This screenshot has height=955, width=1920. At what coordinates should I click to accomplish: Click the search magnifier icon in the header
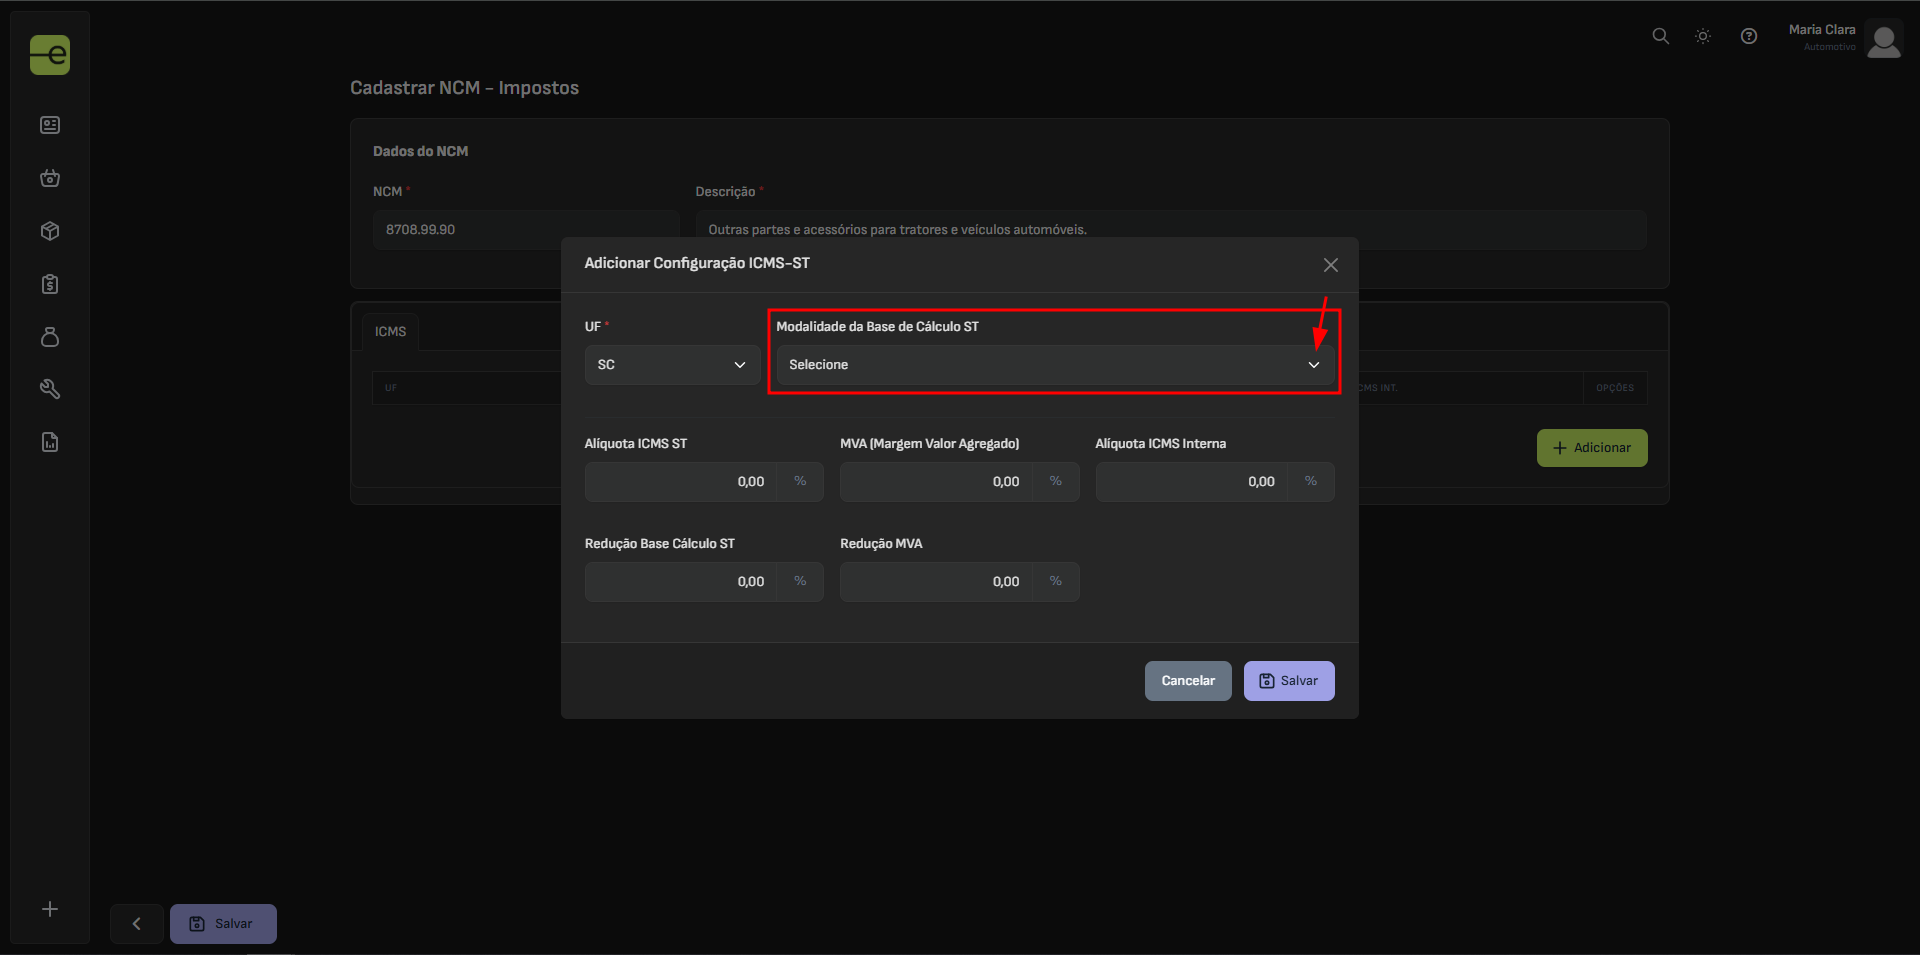coord(1660,36)
